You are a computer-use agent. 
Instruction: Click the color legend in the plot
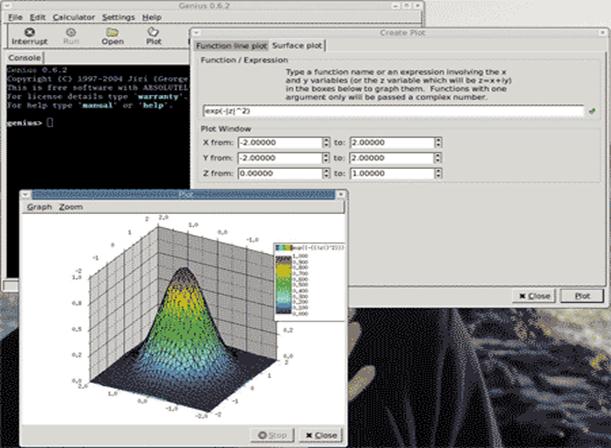[x=309, y=281]
